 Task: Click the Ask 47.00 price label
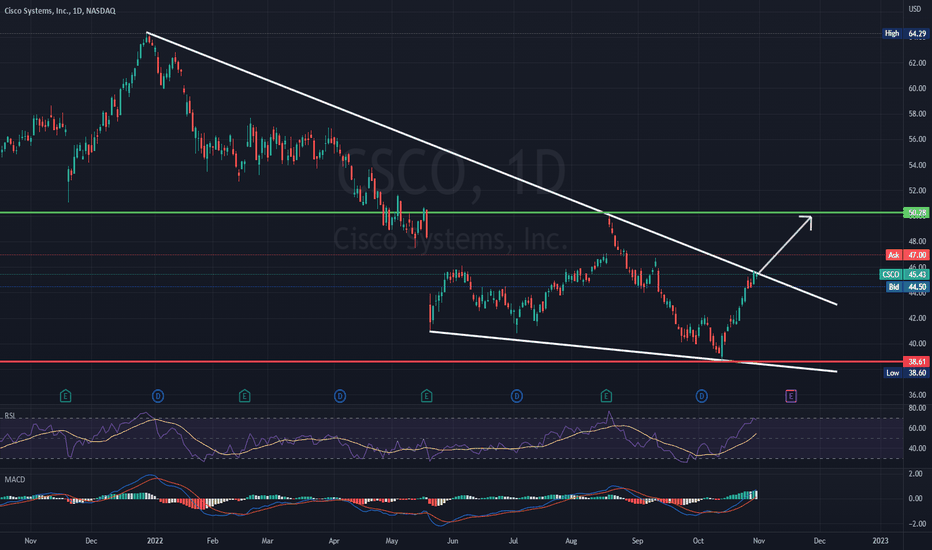click(908, 254)
